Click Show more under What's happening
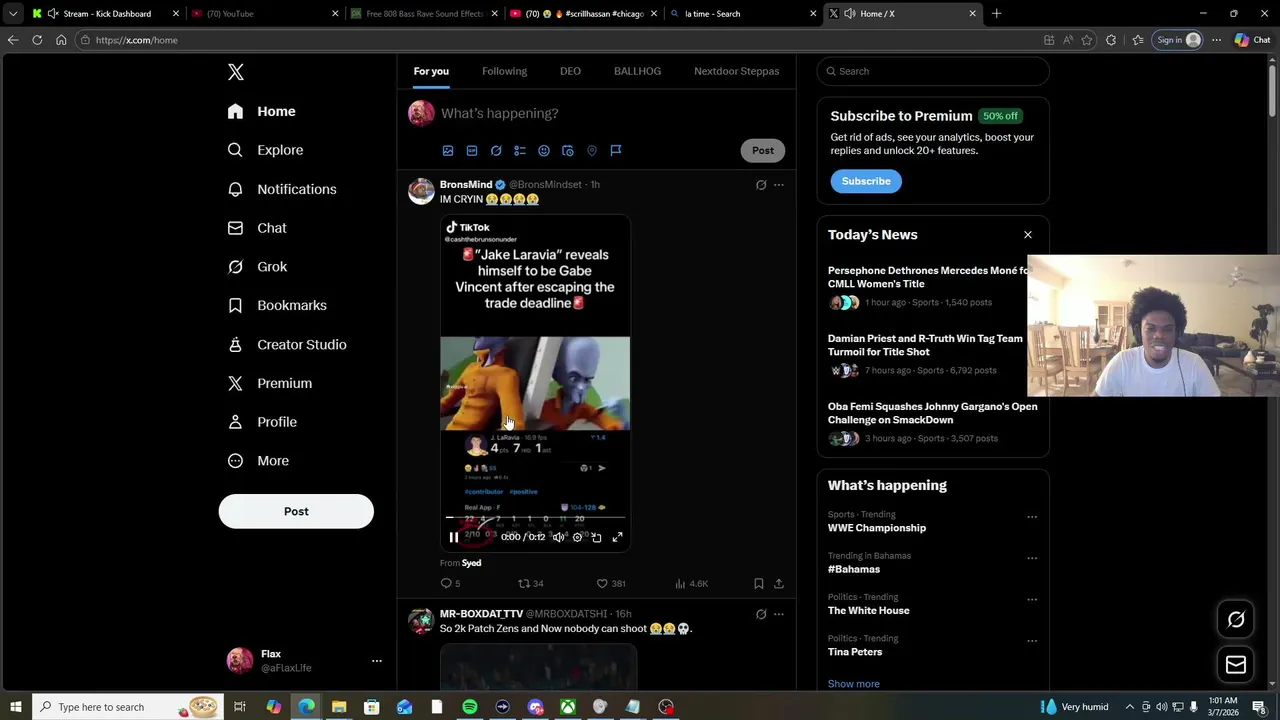The height and width of the screenshot is (720, 1280). pyautogui.click(x=853, y=684)
